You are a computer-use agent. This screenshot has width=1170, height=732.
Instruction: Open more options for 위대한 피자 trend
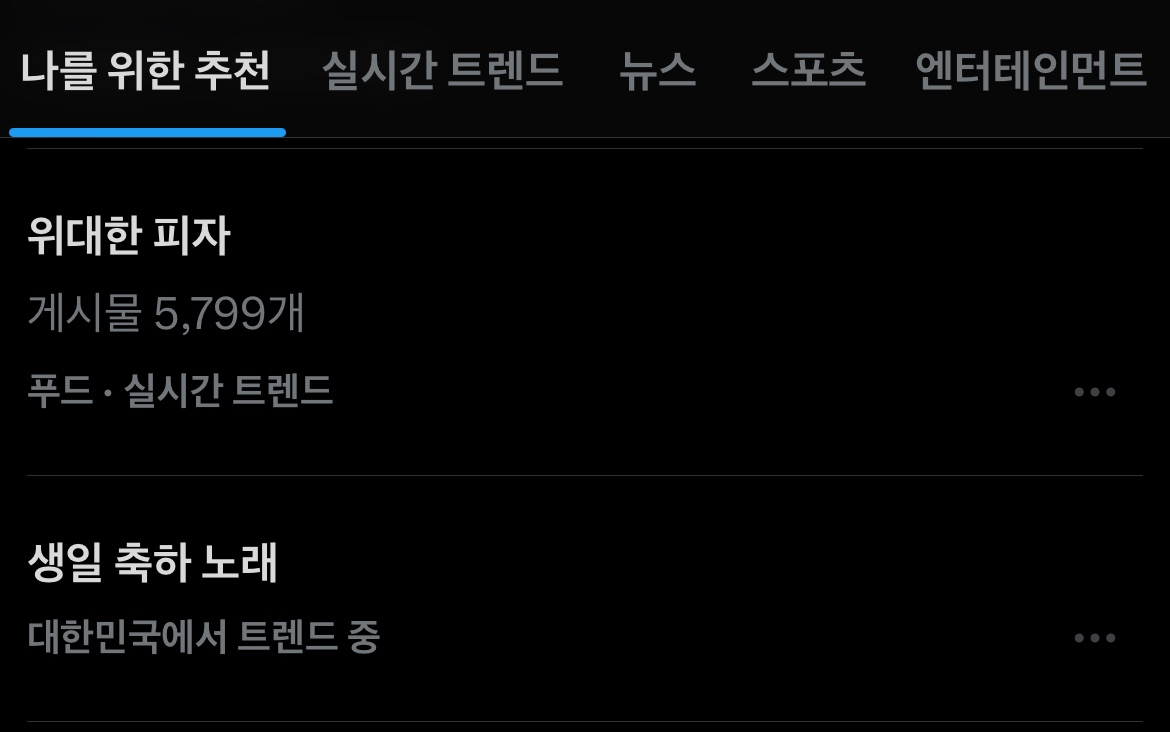(1095, 392)
